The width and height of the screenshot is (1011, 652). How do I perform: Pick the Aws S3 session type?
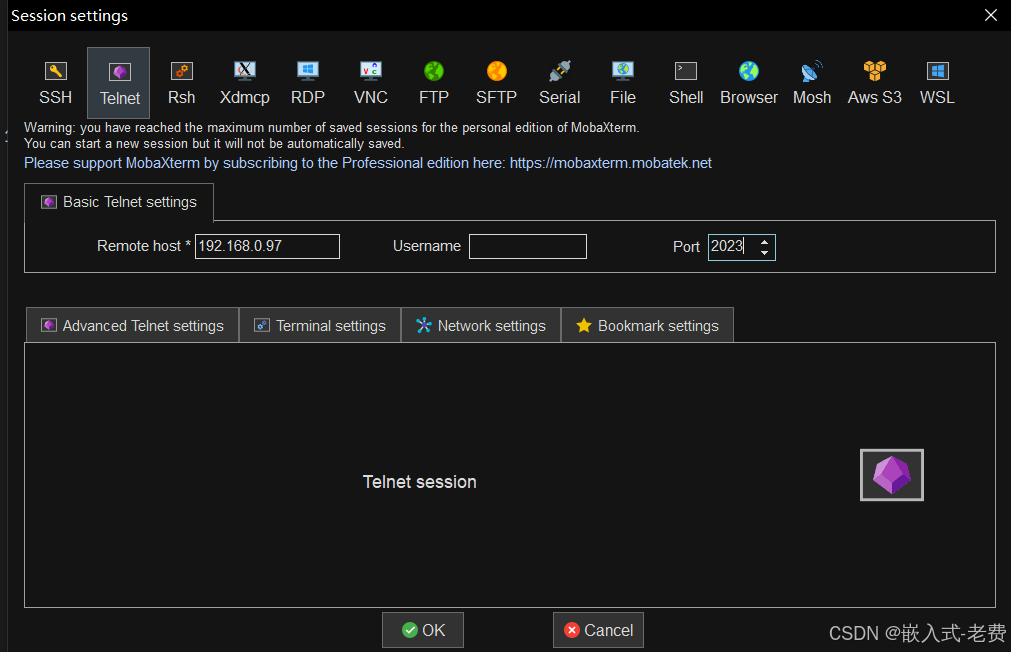[x=874, y=83]
